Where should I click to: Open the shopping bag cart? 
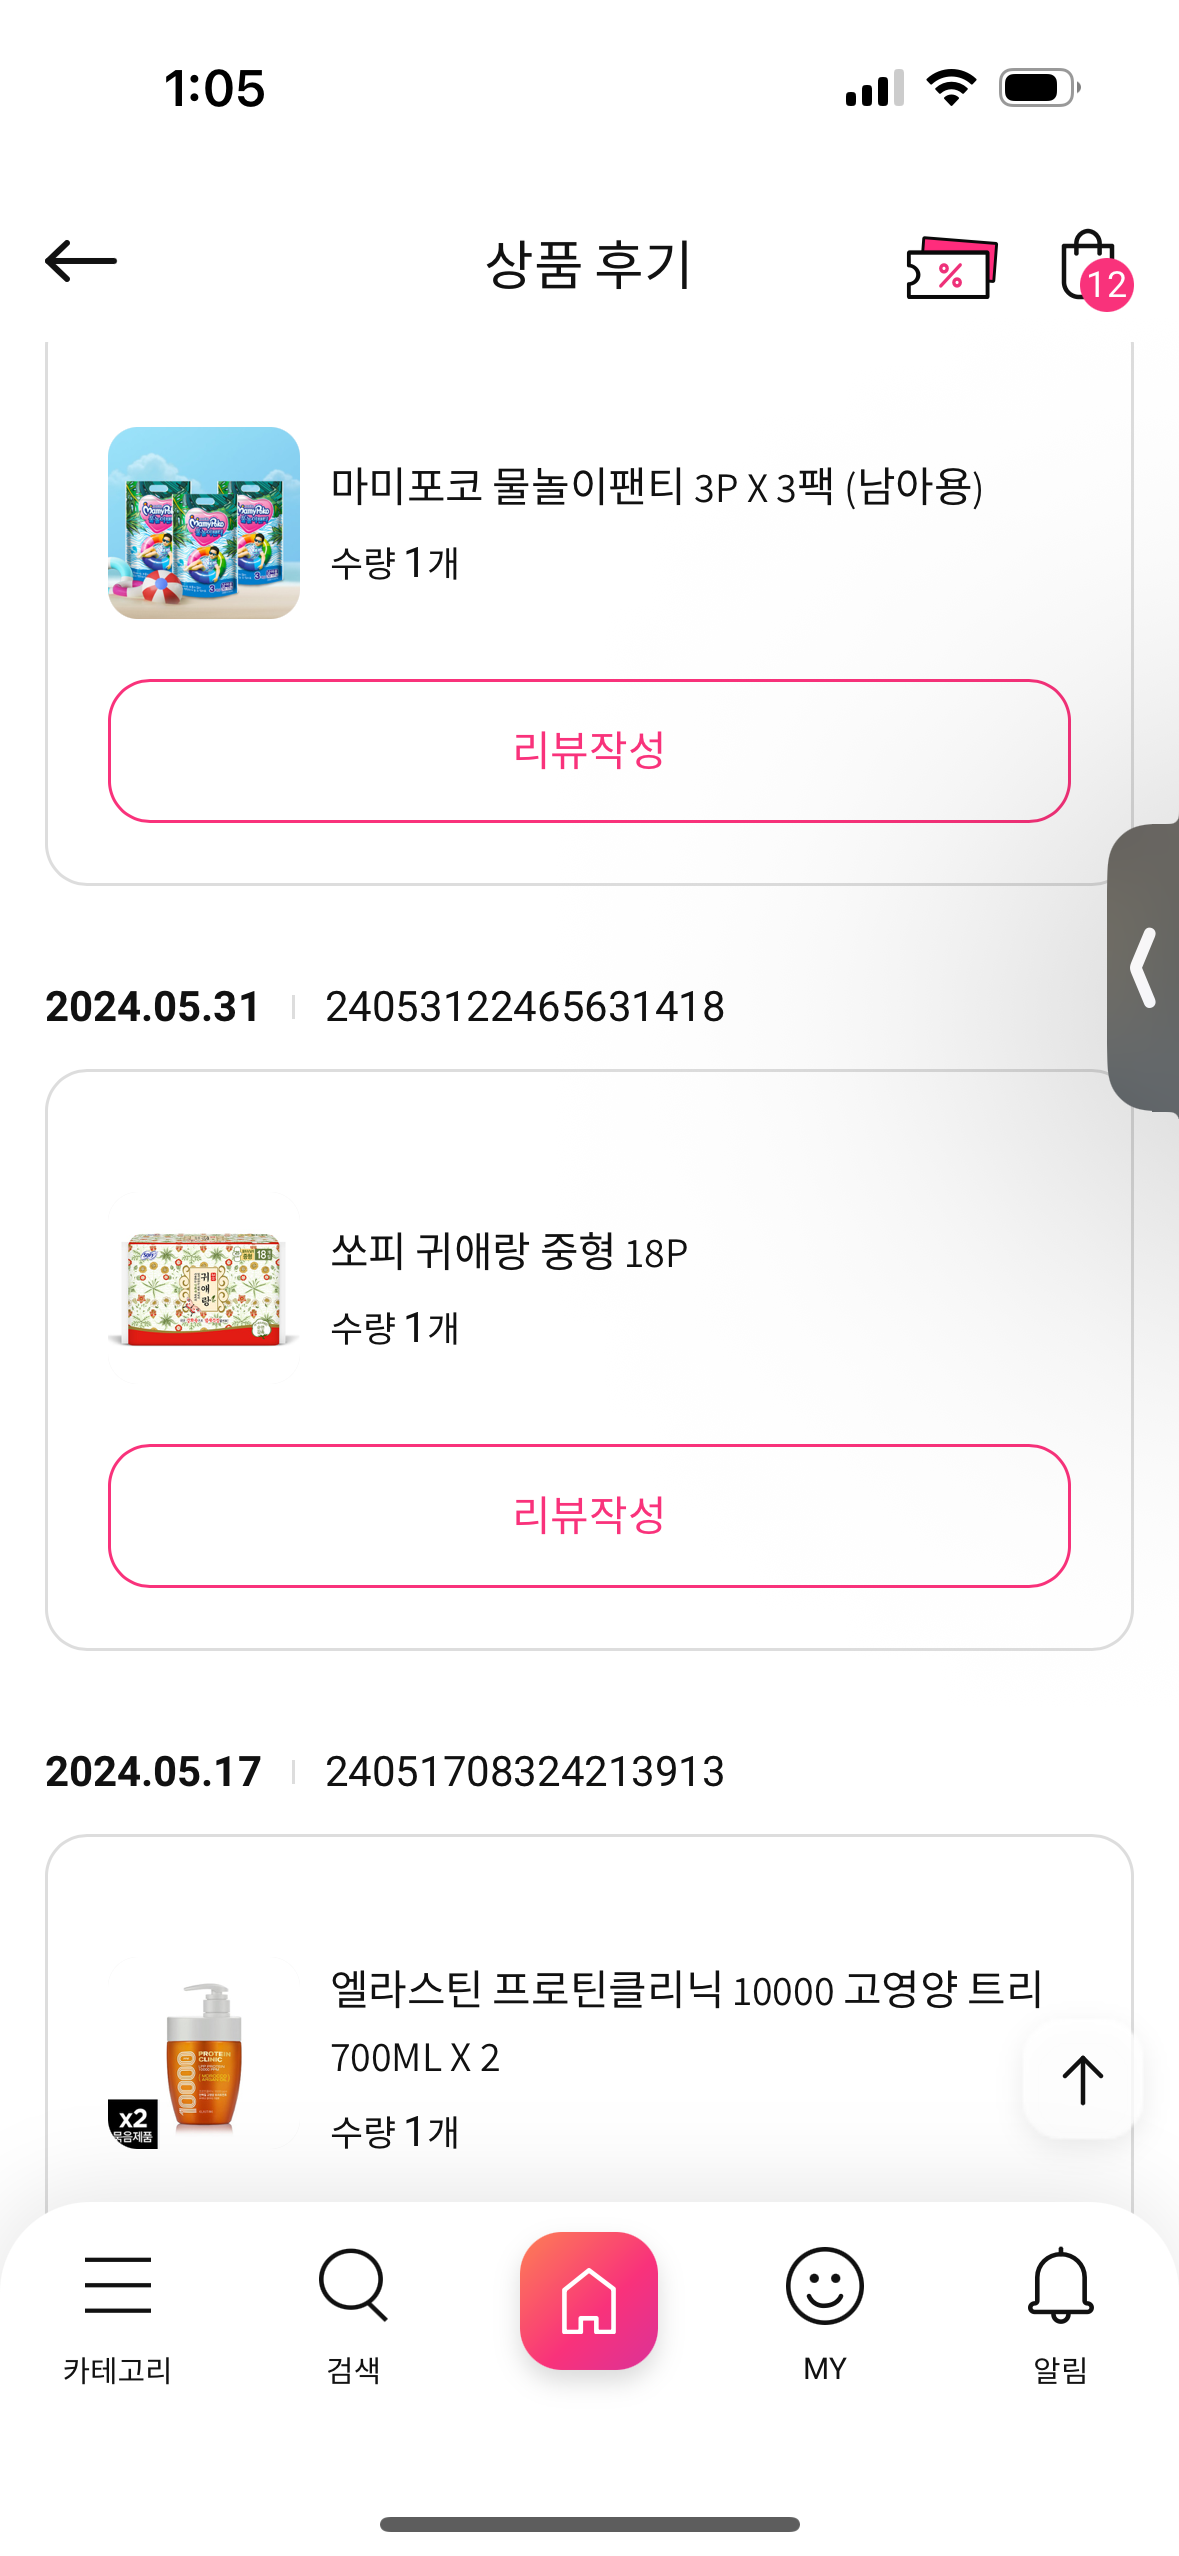click(1091, 267)
